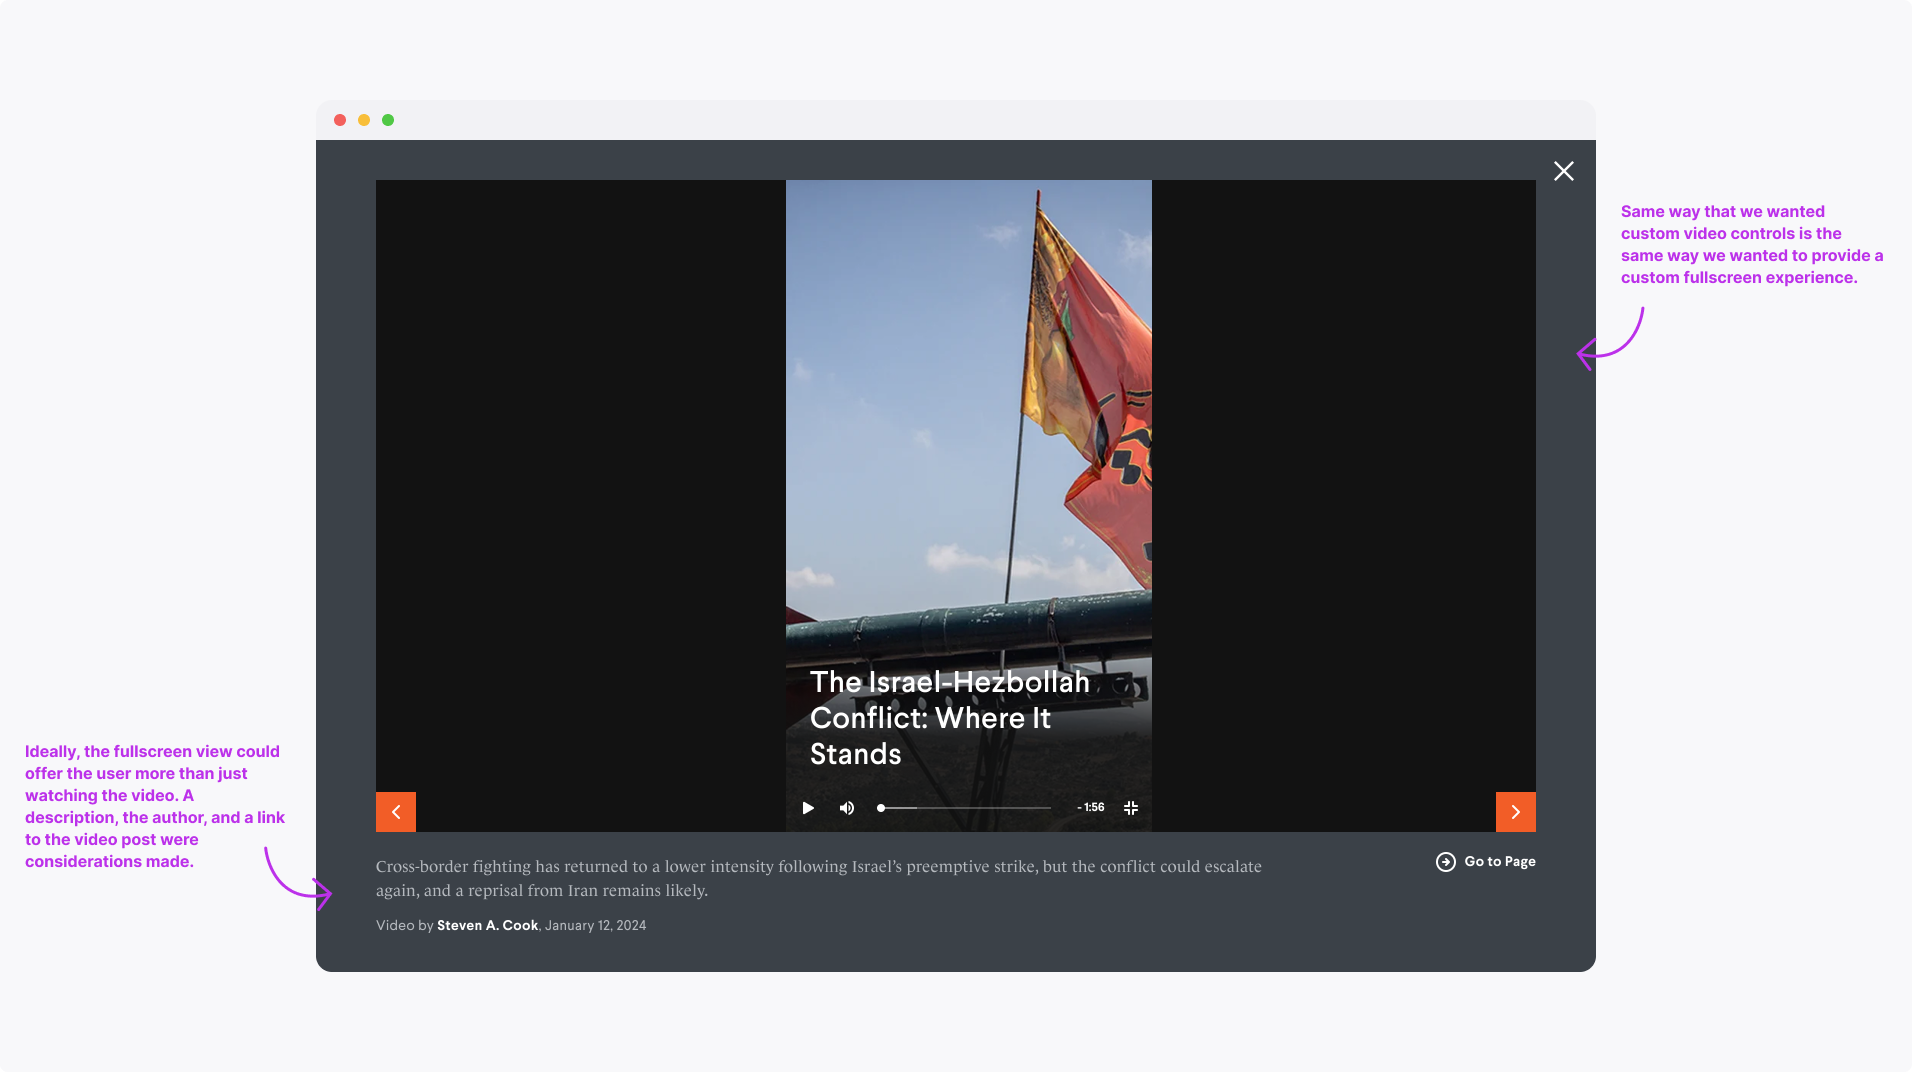Go to previous video with left arrow

pos(396,812)
